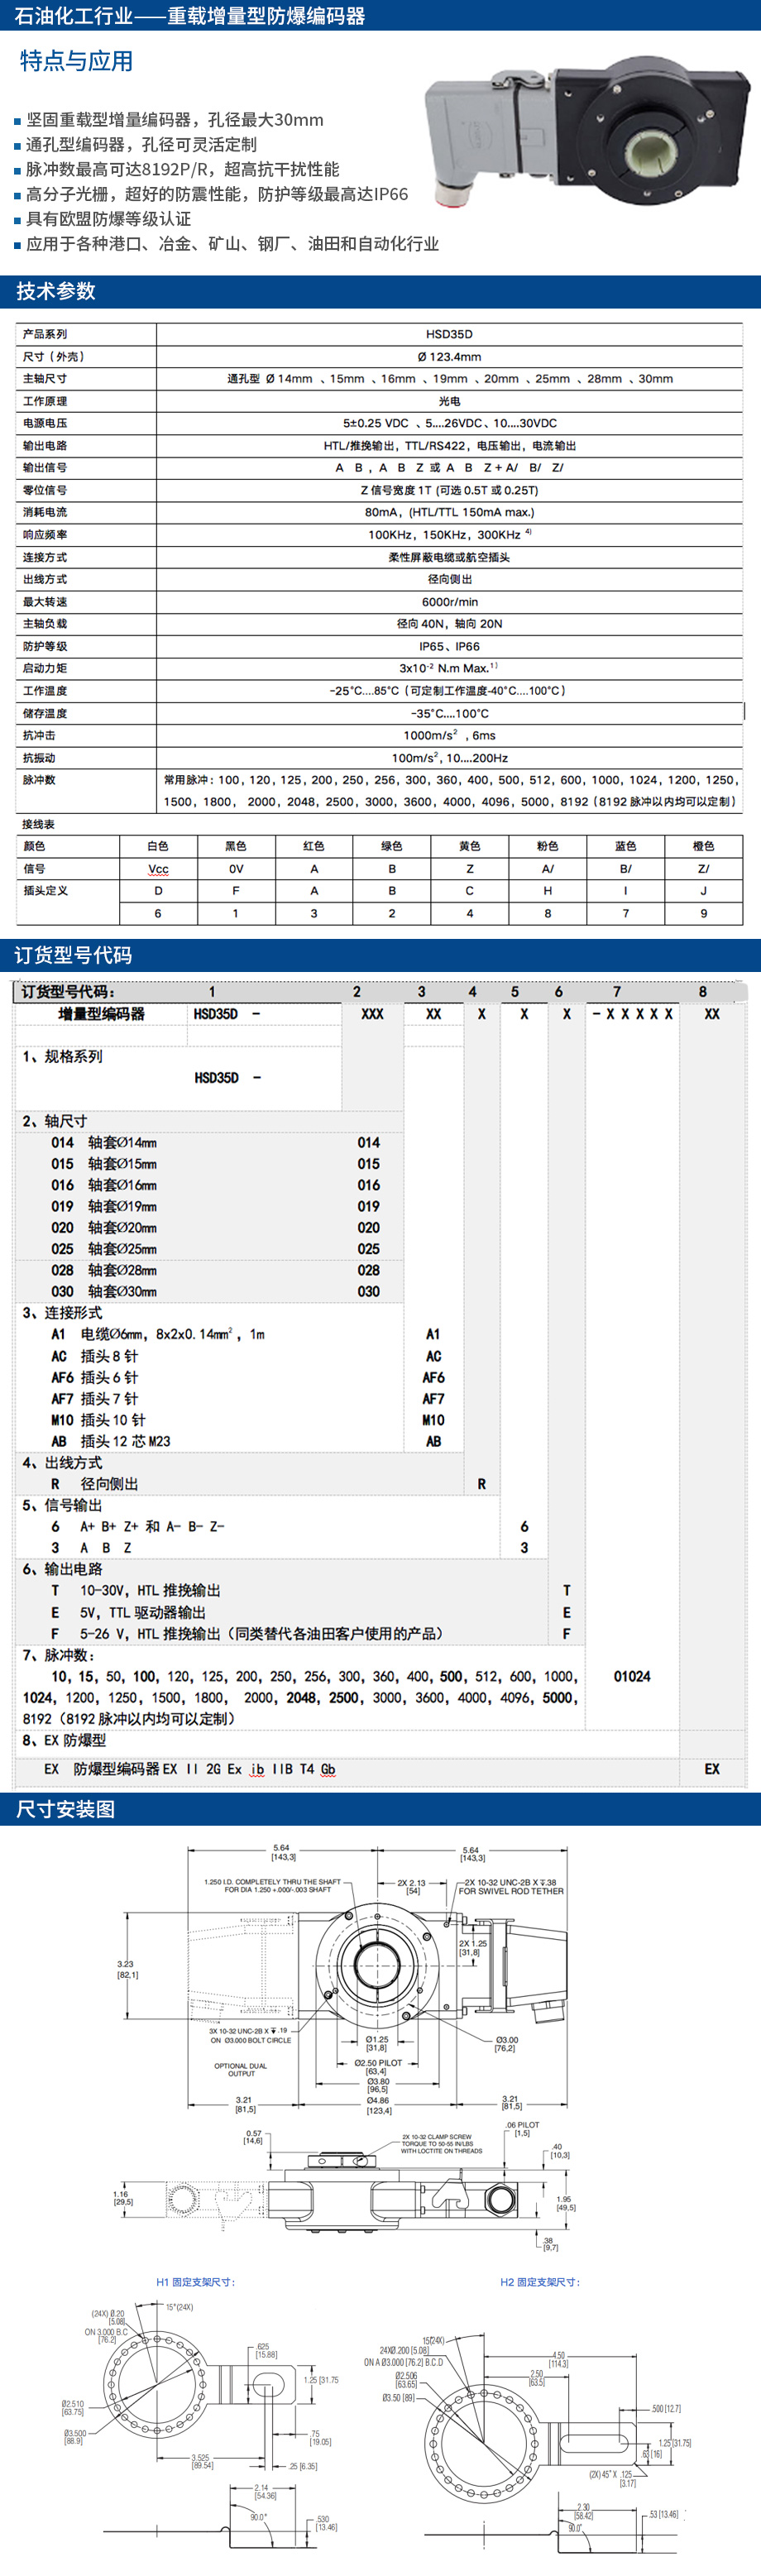Click the AF6 插头6针 option row
Image resolution: width=761 pixels, height=2576 pixels.
95,1377
